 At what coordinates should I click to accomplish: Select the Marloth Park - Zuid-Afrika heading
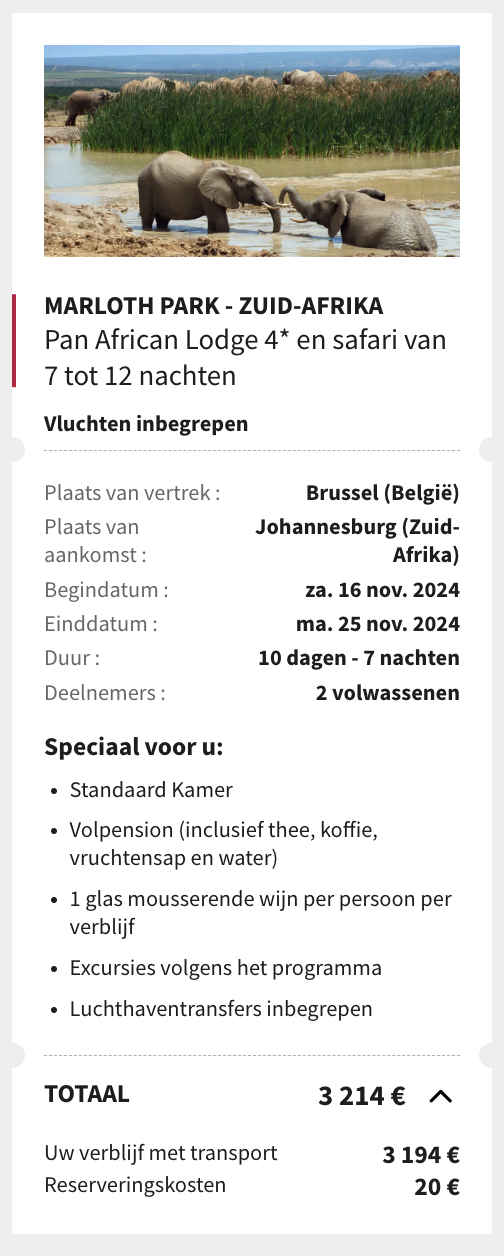pyautogui.click(x=214, y=306)
